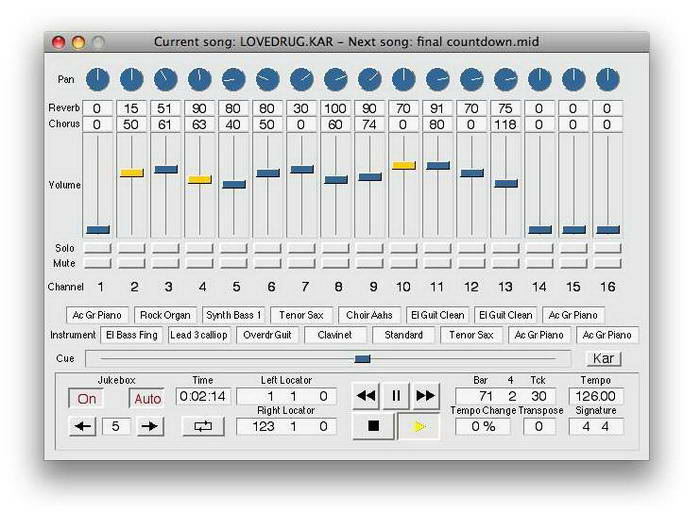
Task: Click the Tempo field showing 126.00
Action: coord(596,396)
